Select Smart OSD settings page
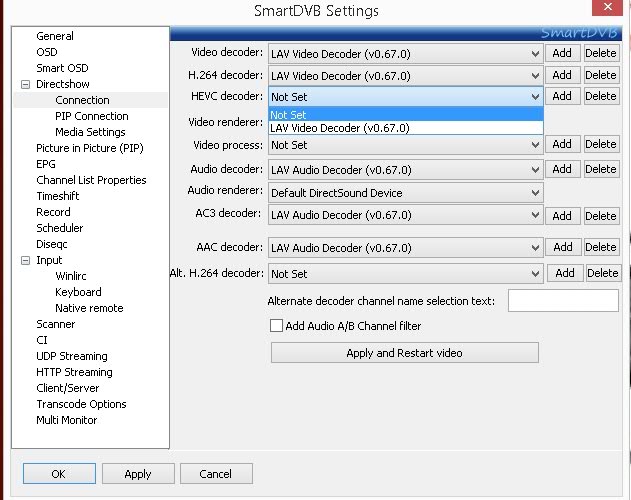 point(62,68)
